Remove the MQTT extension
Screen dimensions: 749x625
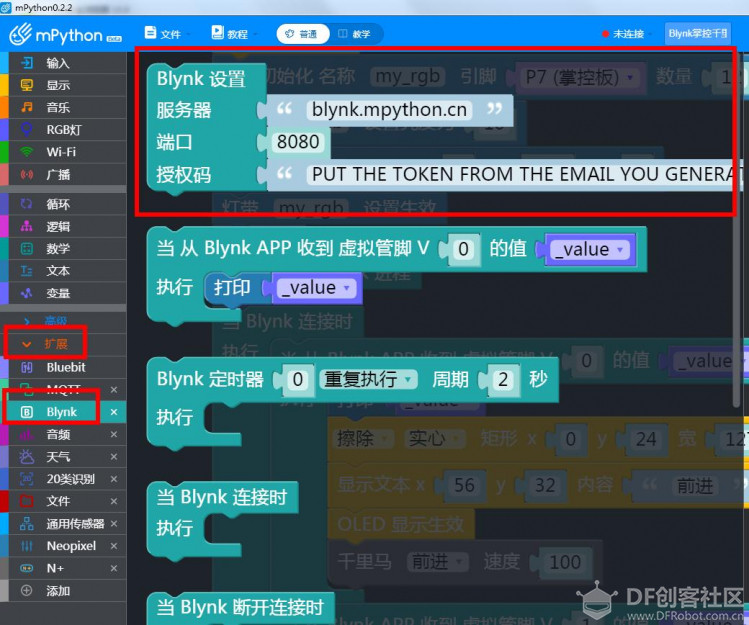click(x=114, y=390)
